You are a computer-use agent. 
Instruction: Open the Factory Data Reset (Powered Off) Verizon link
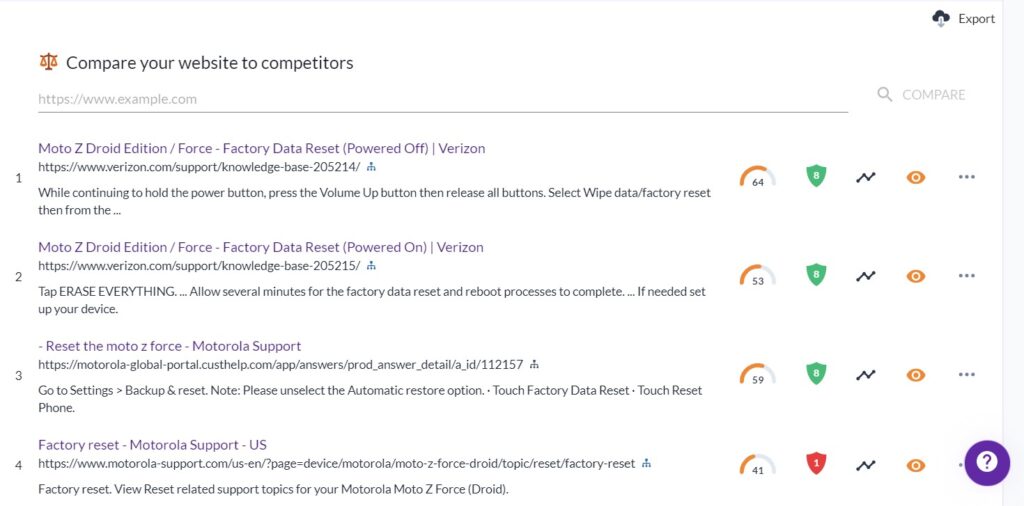pos(261,148)
